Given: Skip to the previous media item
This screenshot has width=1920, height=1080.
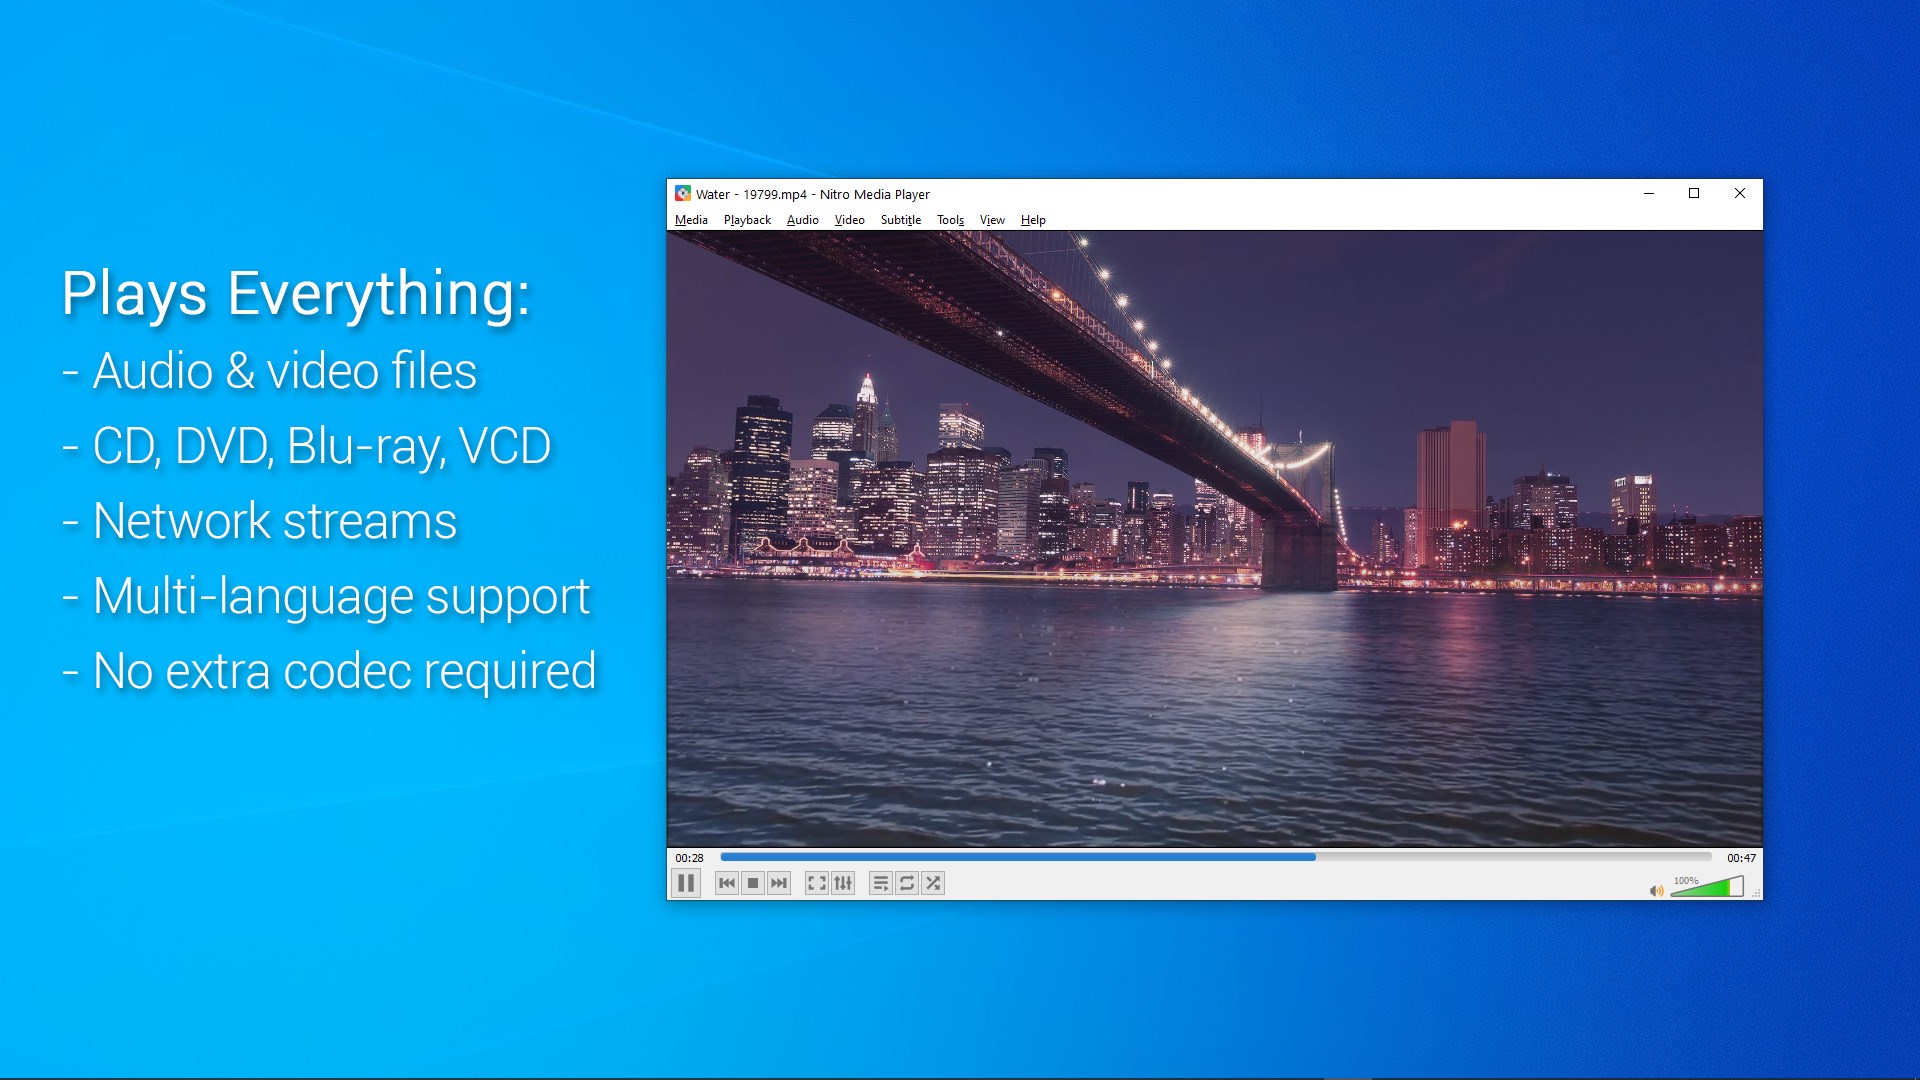Looking at the screenshot, I should tap(727, 883).
